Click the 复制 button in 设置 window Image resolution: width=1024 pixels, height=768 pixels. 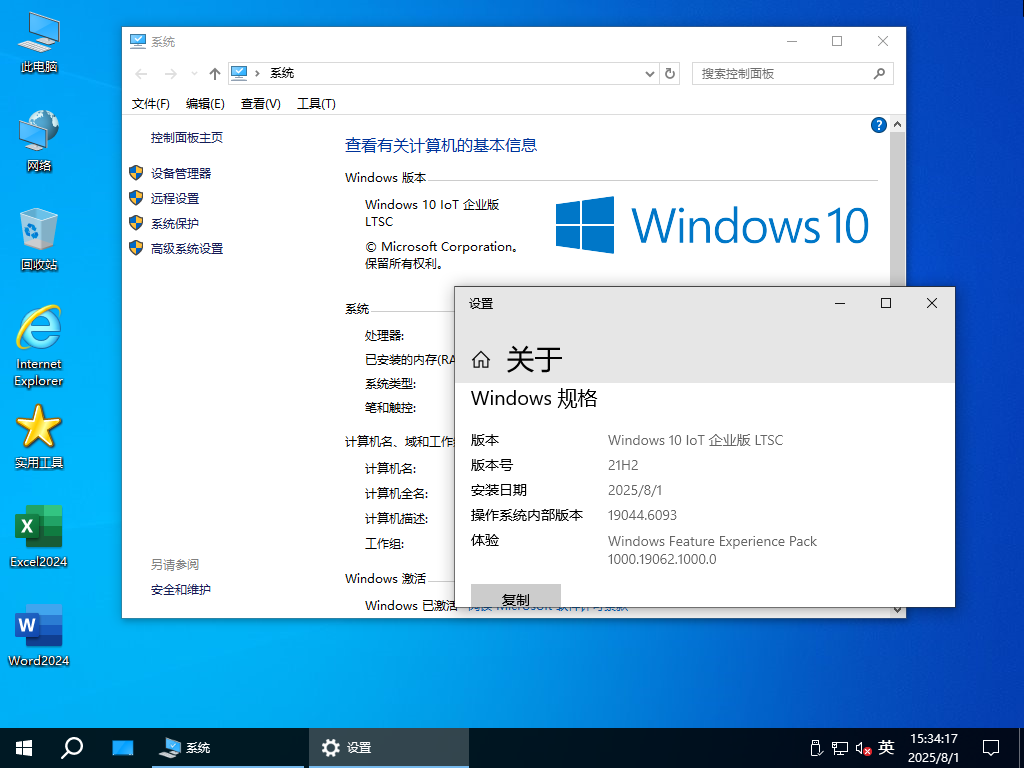pyautogui.click(x=515, y=596)
